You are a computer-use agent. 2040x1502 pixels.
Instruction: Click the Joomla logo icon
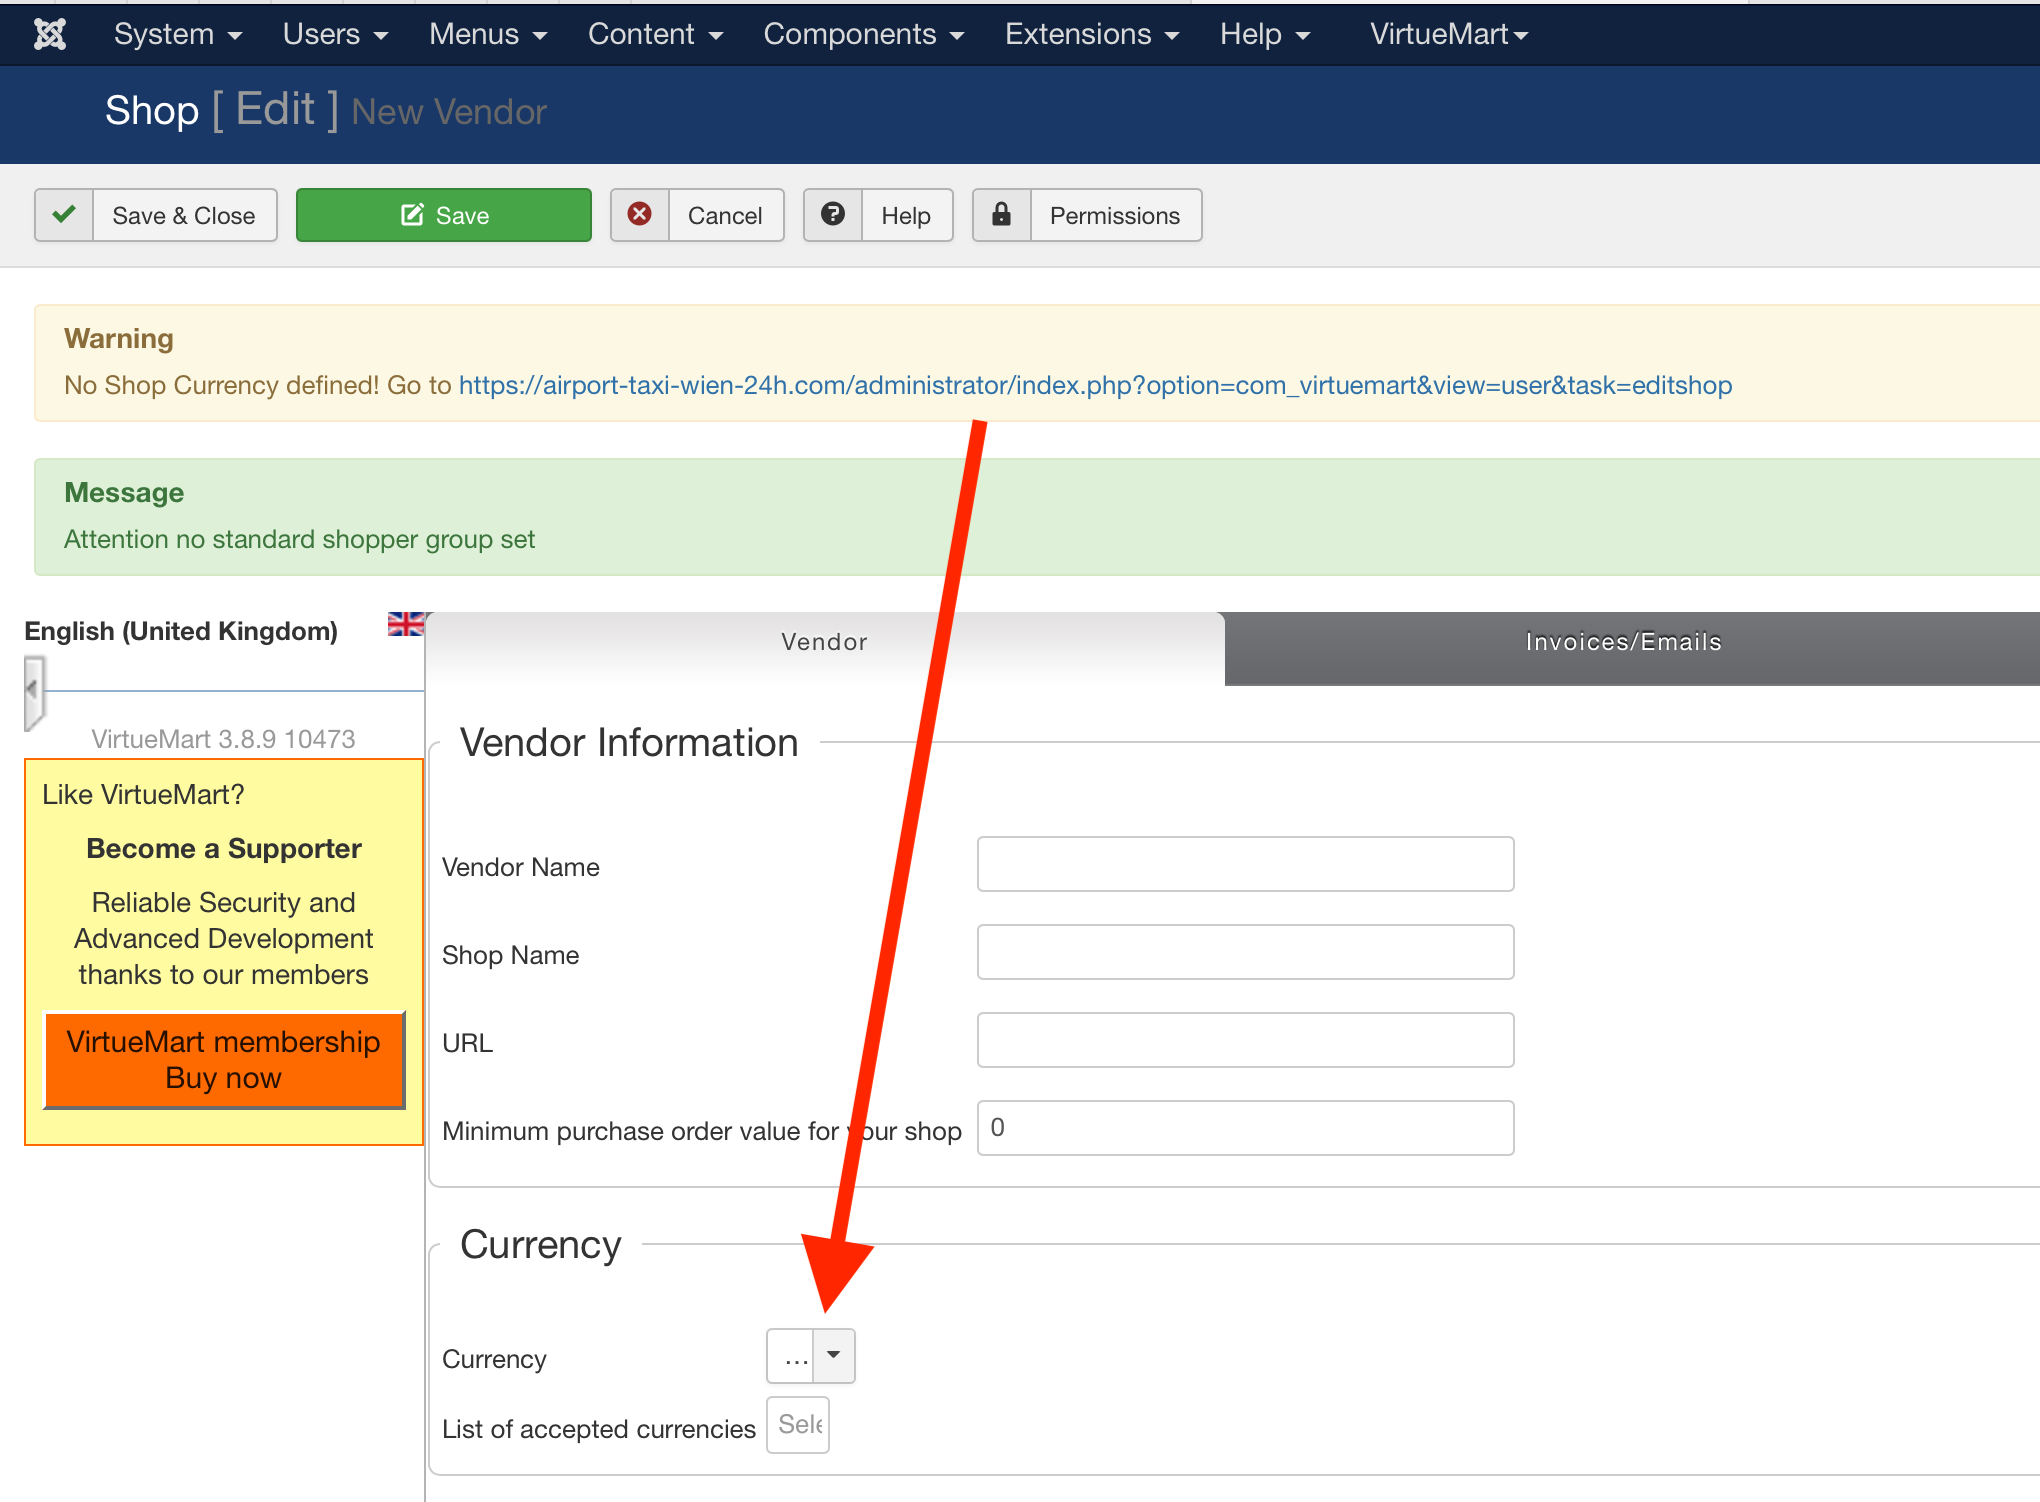point(49,34)
